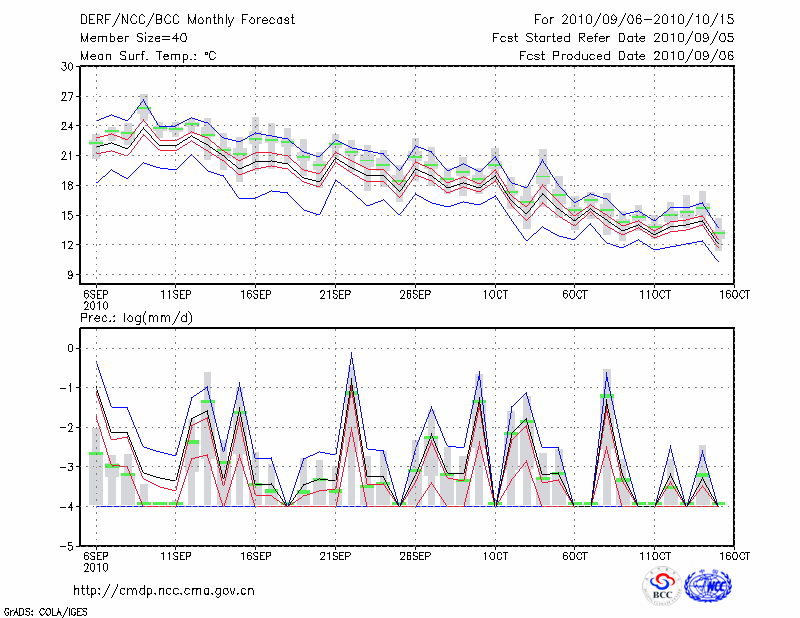The height and width of the screenshot is (618, 800).
Task: Select the -5 value on precipitation y-axis
Action: tap(68, 547)
